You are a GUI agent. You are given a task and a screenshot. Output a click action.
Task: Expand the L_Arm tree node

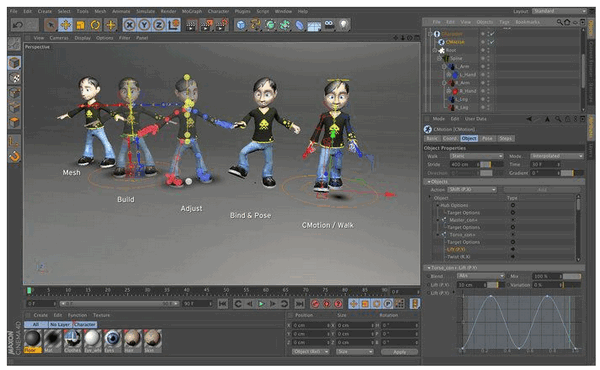(444, 67)
